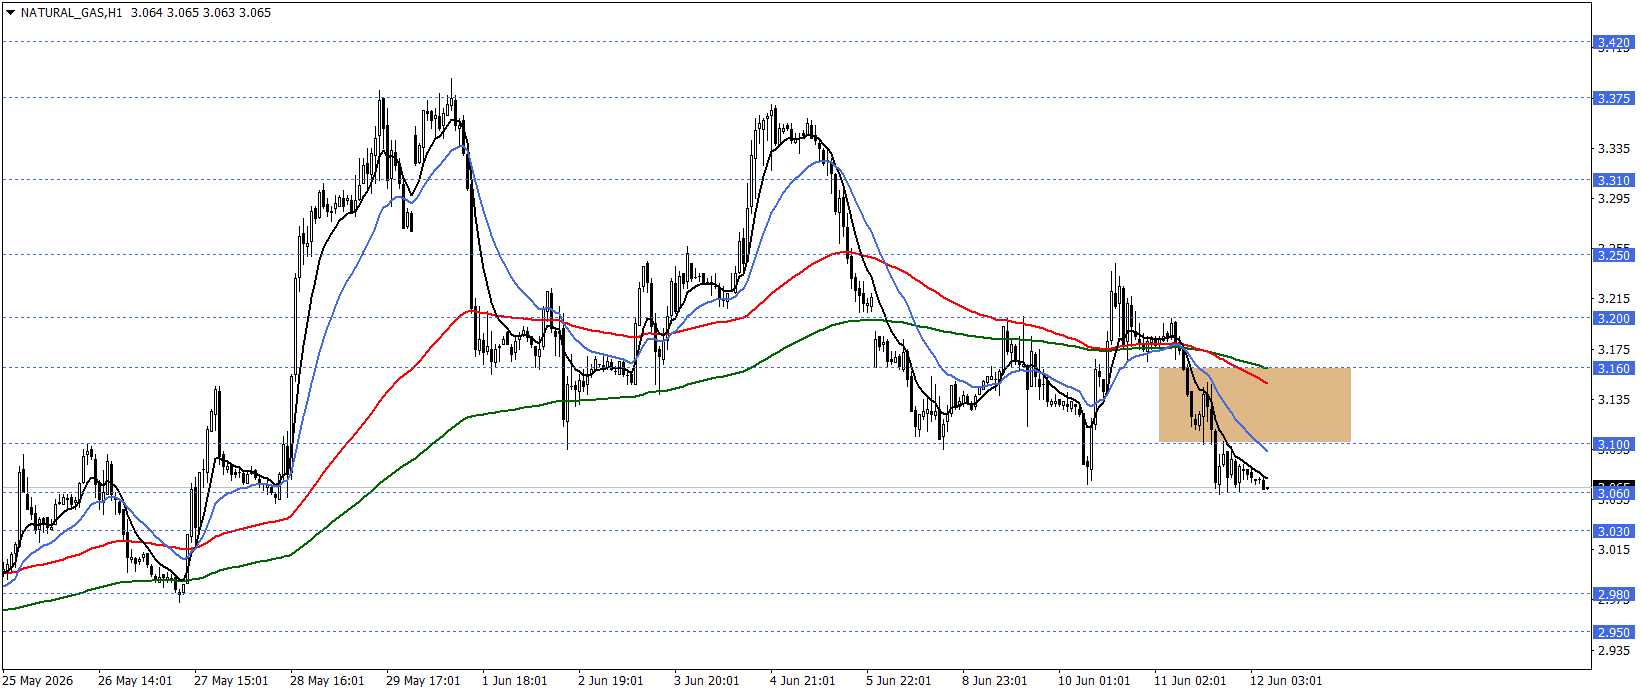Click the 11 Jun 02:01 time label
1641x693 pixels.
click(1191, 681)
